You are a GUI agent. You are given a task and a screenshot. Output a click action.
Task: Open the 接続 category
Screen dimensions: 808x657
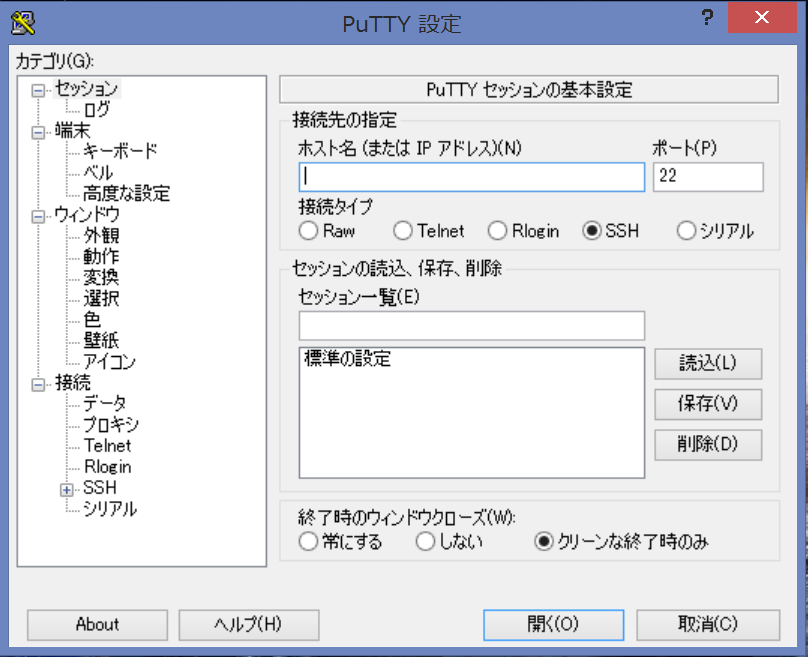point(73,383)
